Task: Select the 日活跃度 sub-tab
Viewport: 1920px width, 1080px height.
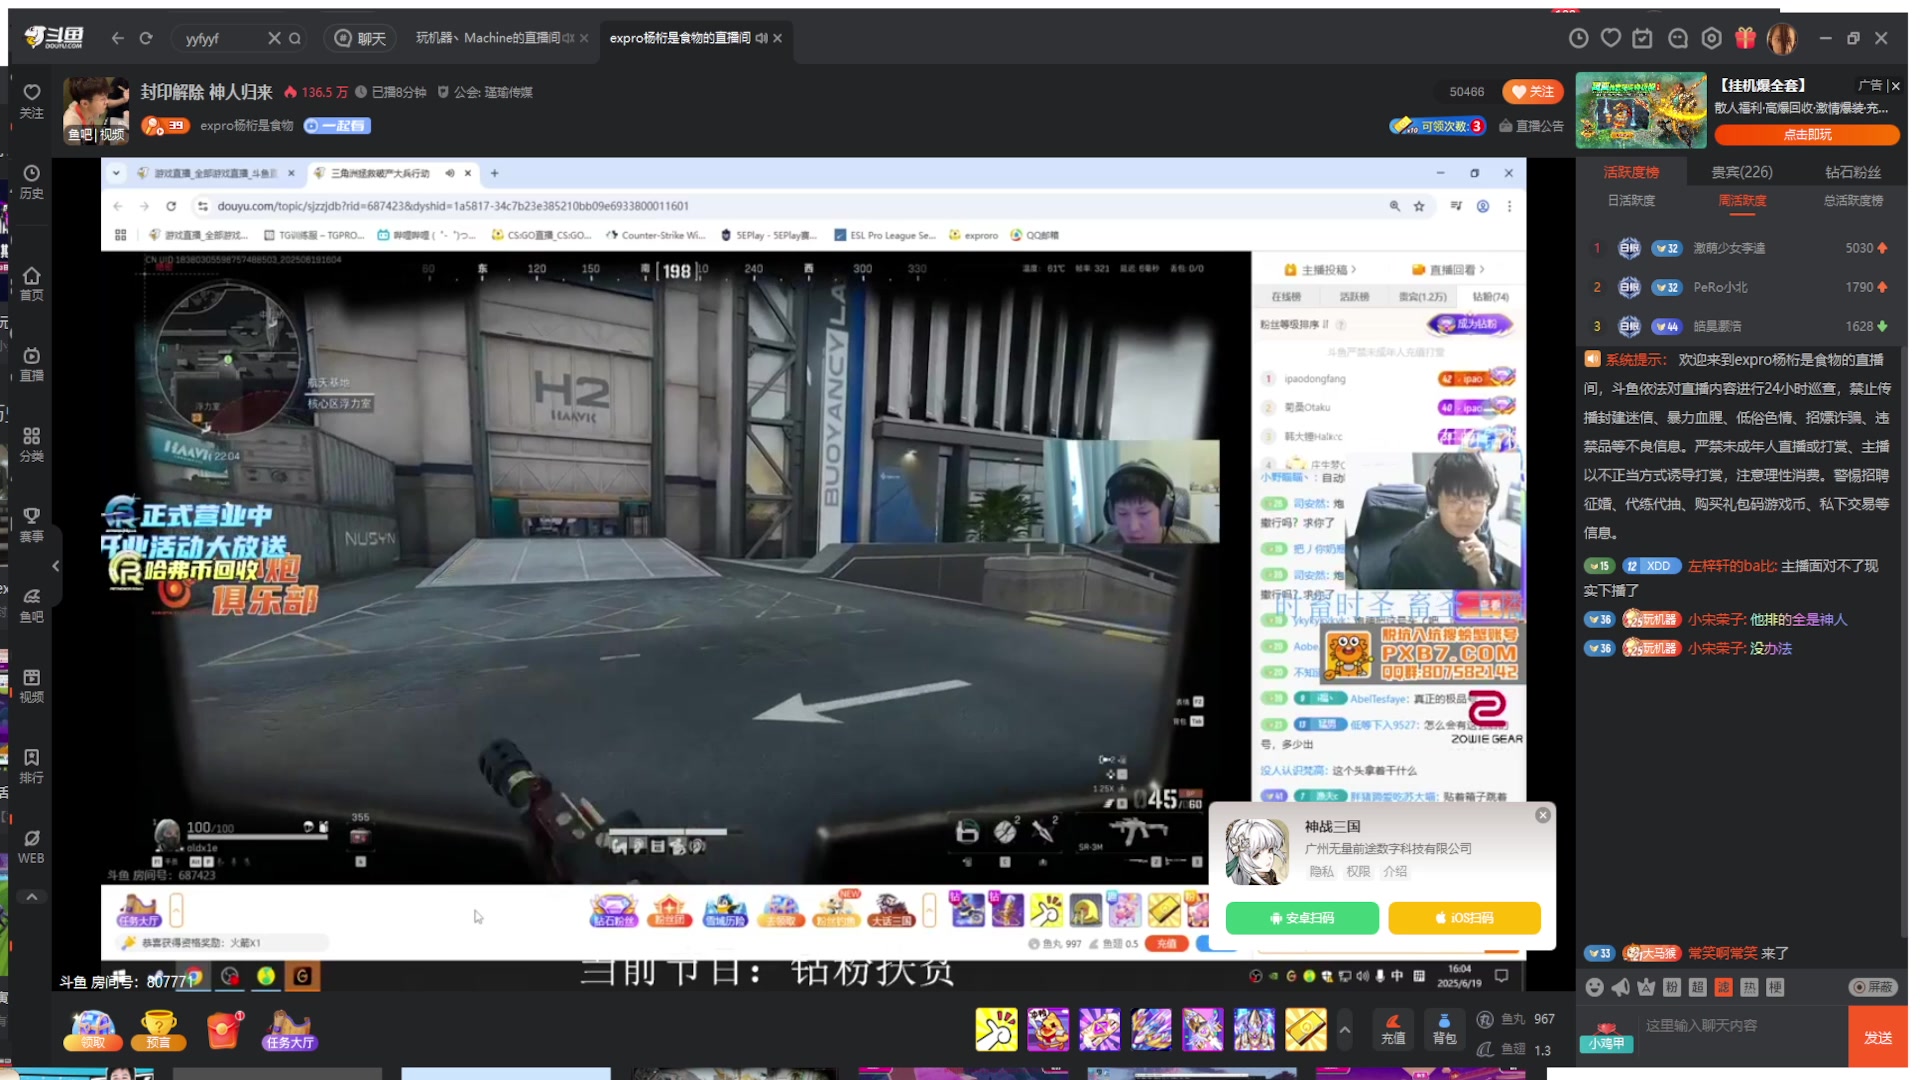Action: 1631,201
